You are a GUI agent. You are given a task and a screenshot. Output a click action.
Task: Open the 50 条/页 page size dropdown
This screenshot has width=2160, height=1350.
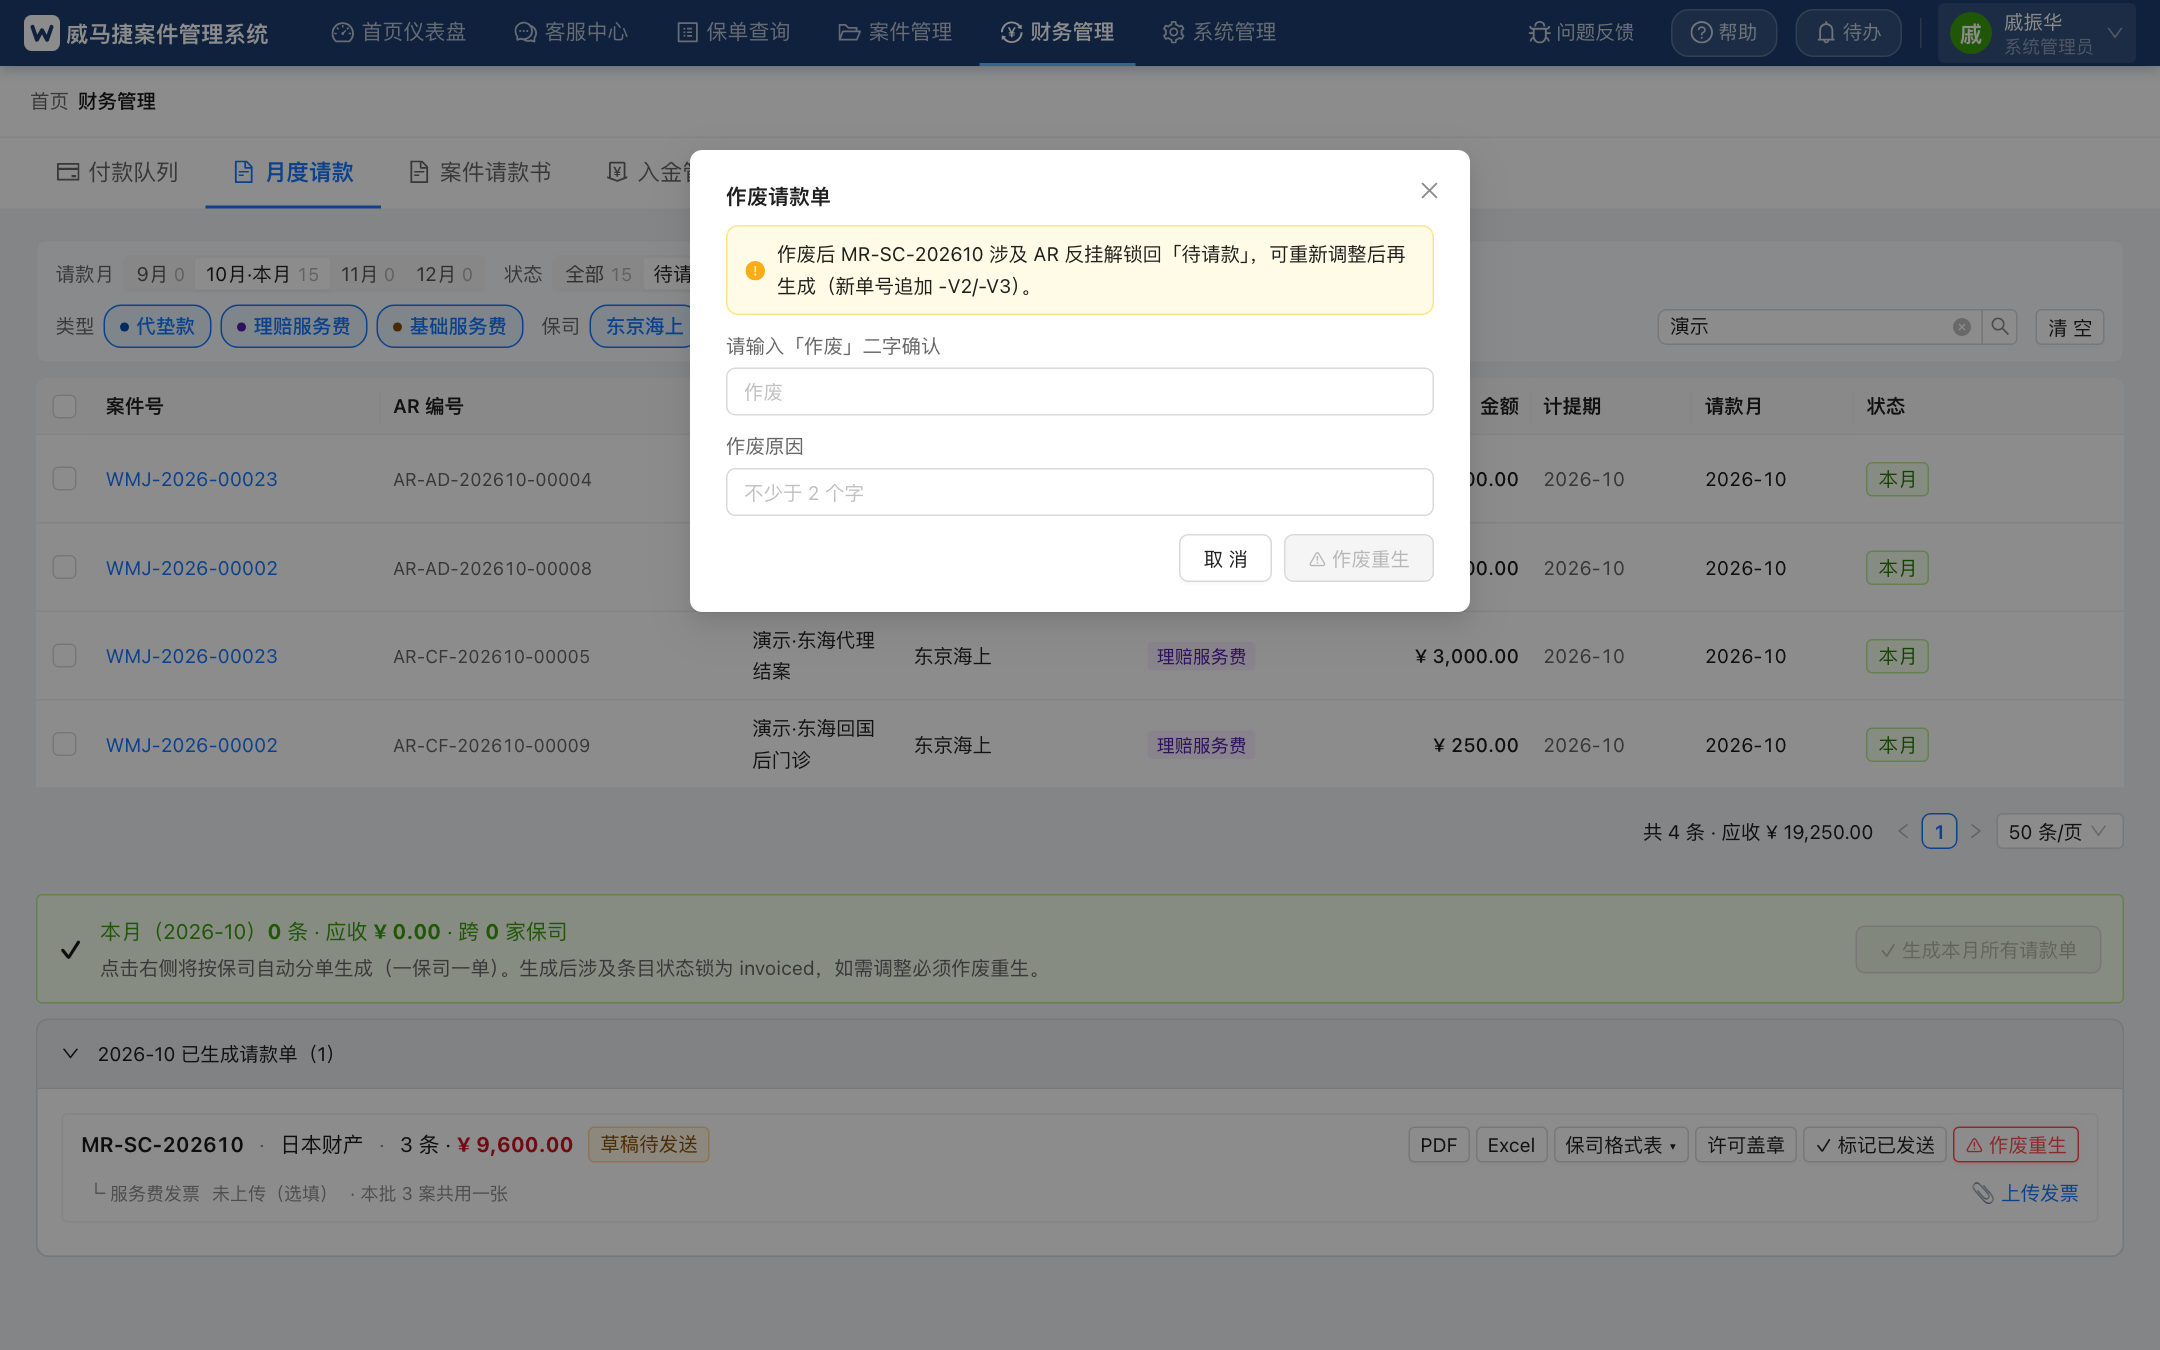coord(2059,832)
